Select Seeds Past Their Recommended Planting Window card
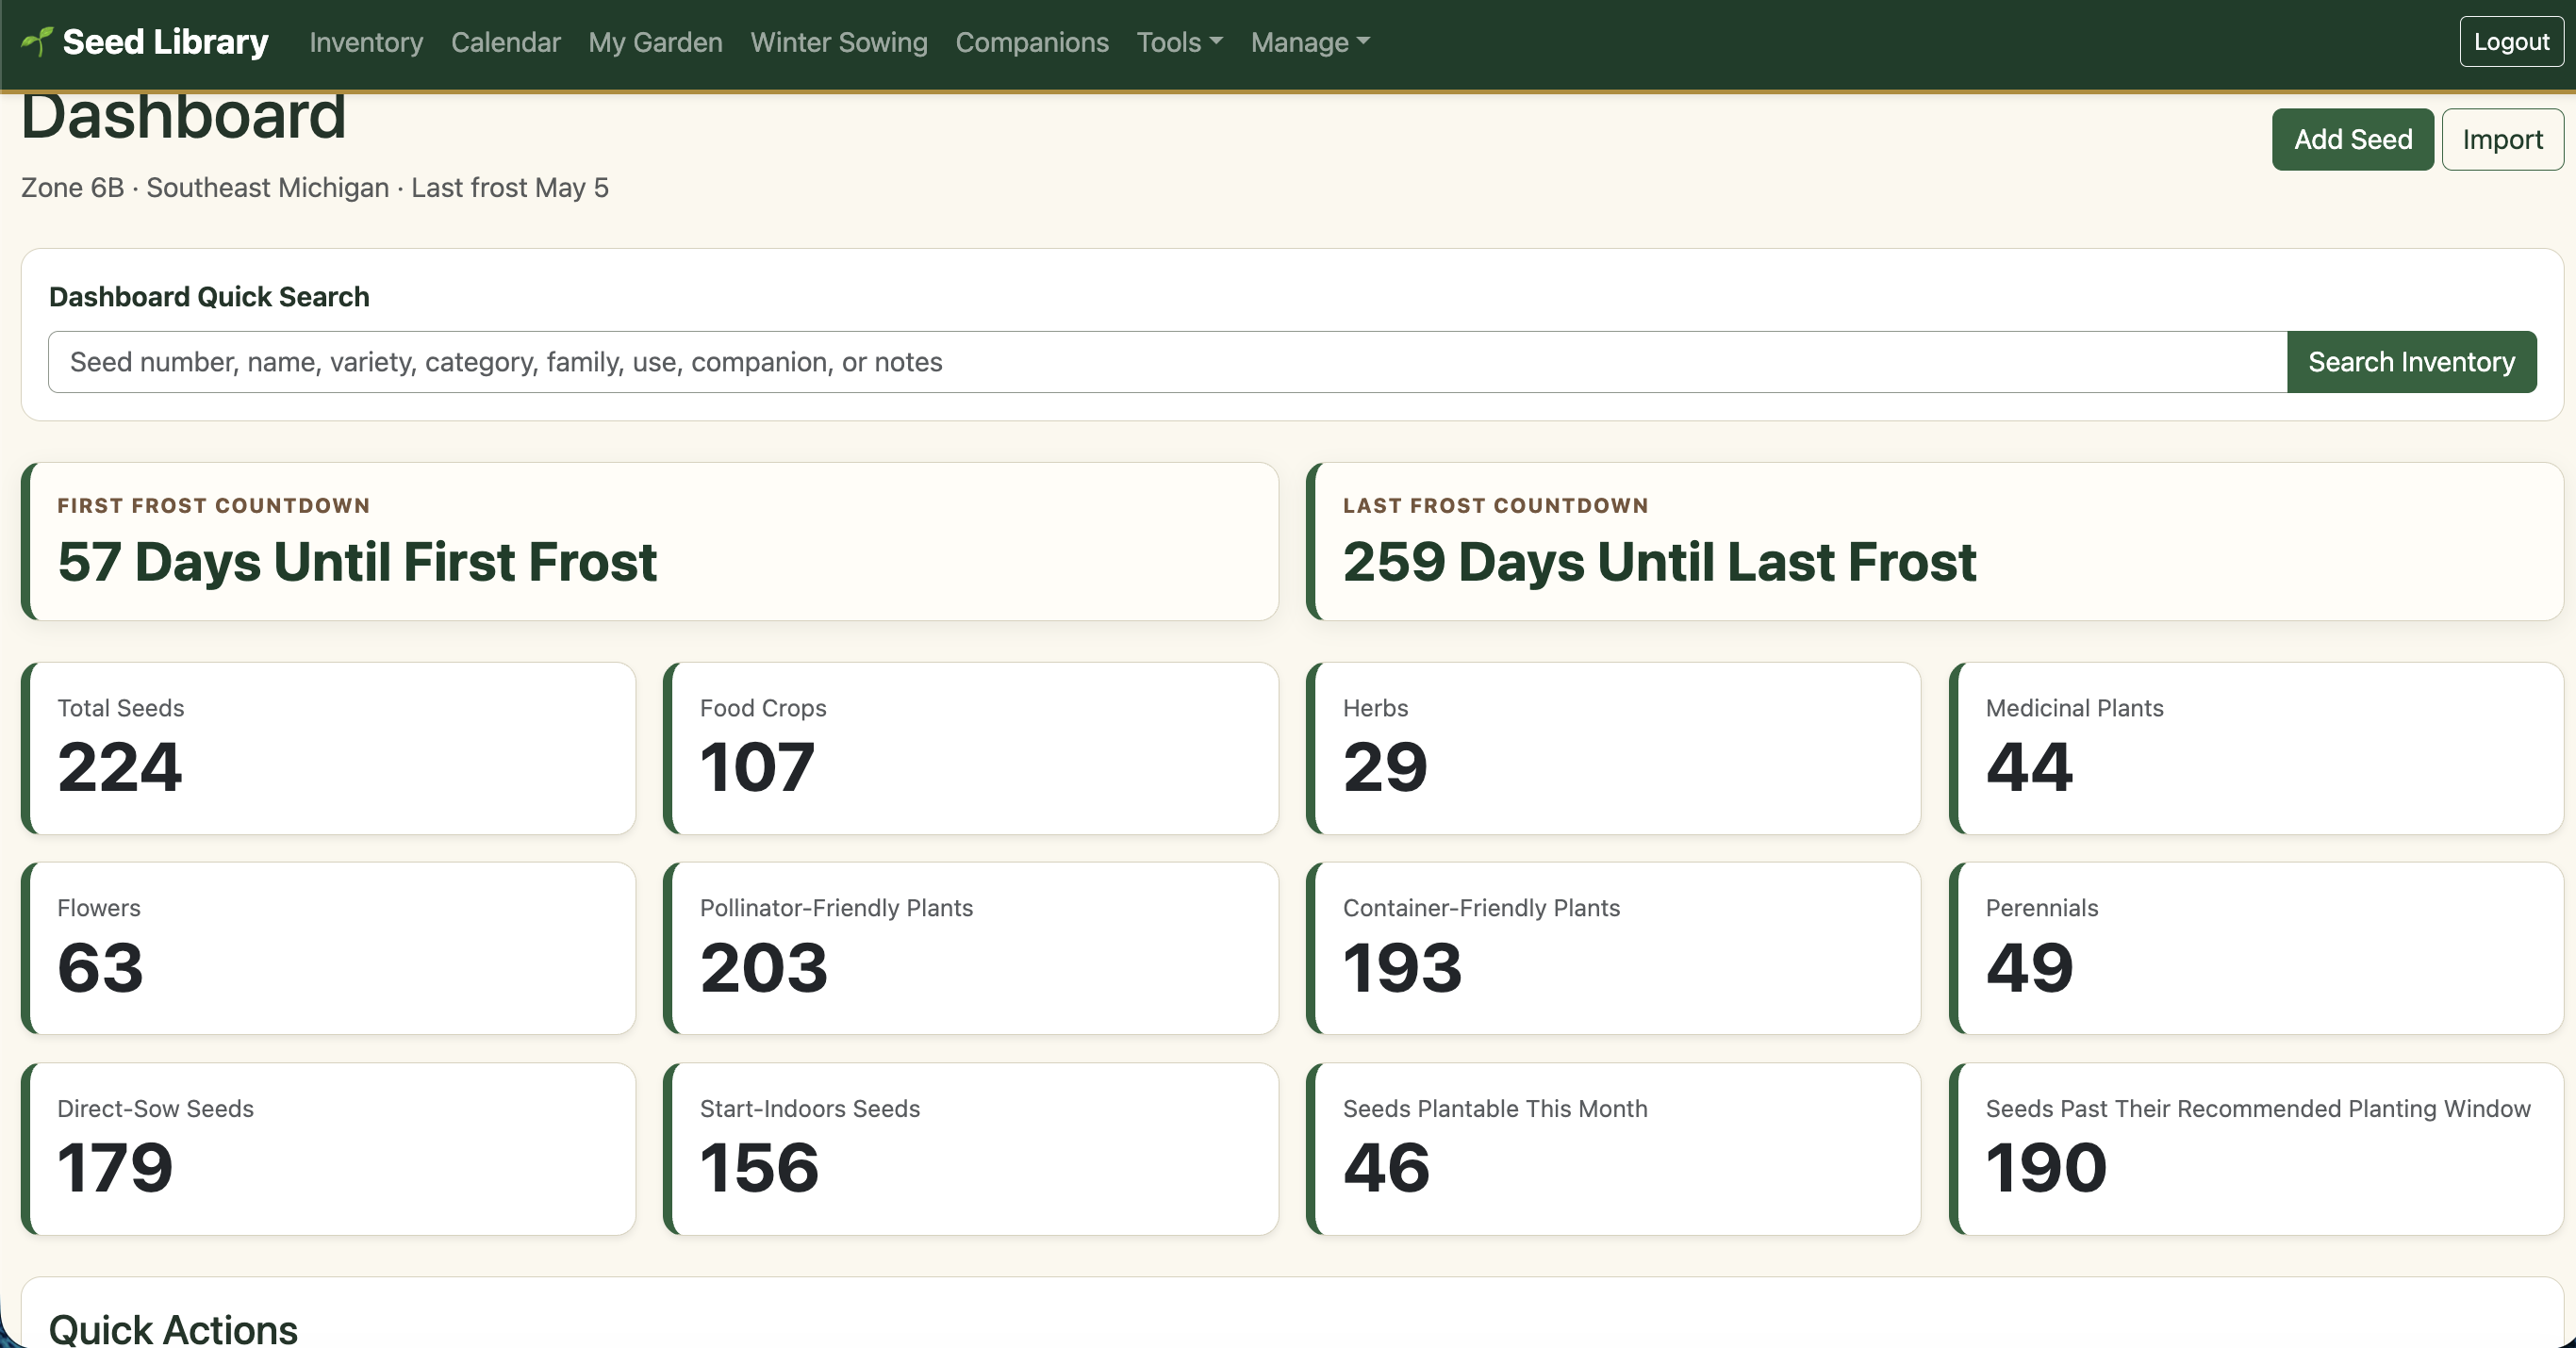Screen dimensions: 2576x1348 tap(2256, 1149)
